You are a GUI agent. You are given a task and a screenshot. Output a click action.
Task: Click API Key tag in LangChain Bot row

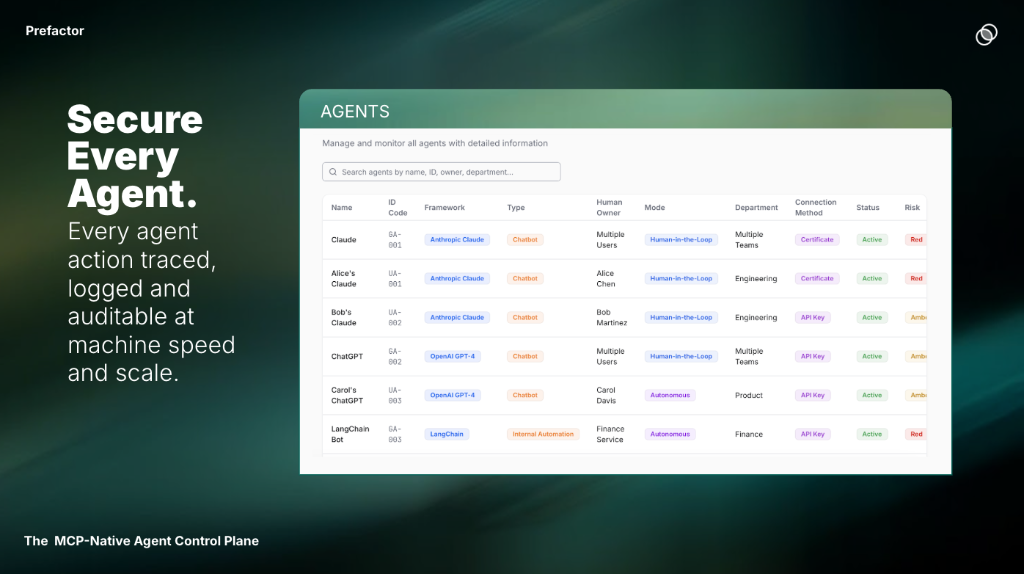pyautogui.click(x=812, y=434)
